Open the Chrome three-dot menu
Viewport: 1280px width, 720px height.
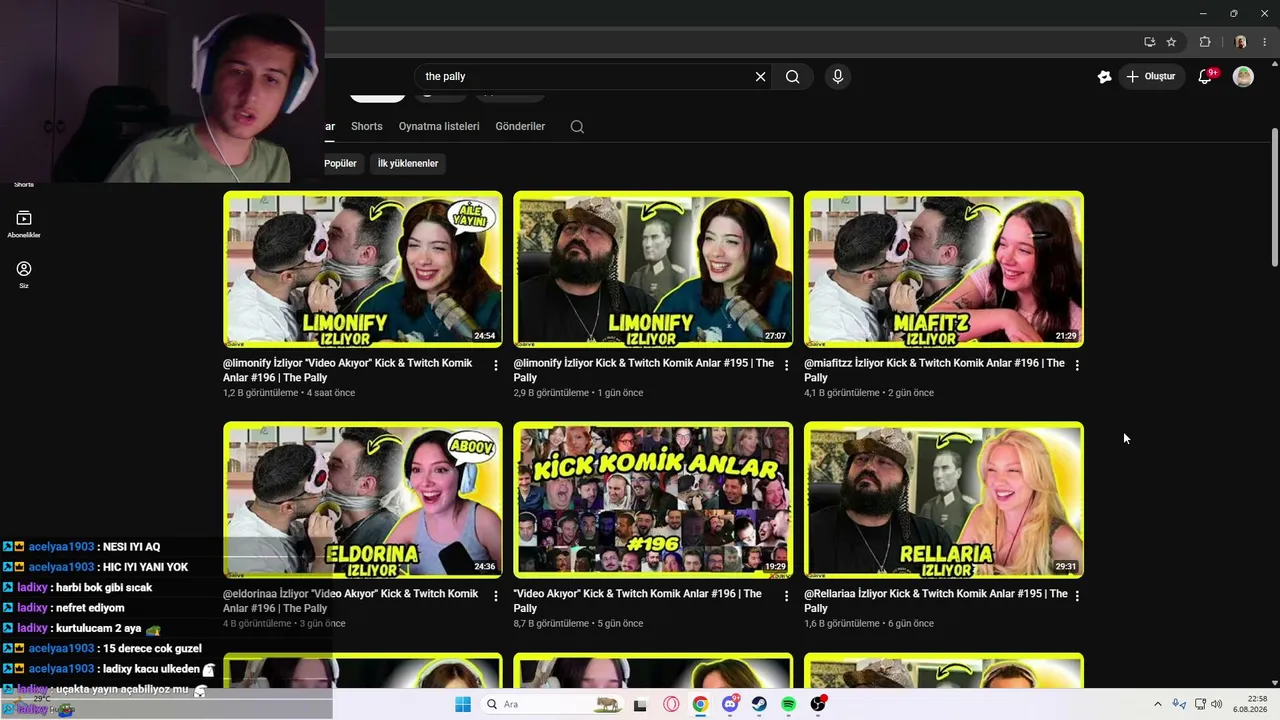(1264, 42)
